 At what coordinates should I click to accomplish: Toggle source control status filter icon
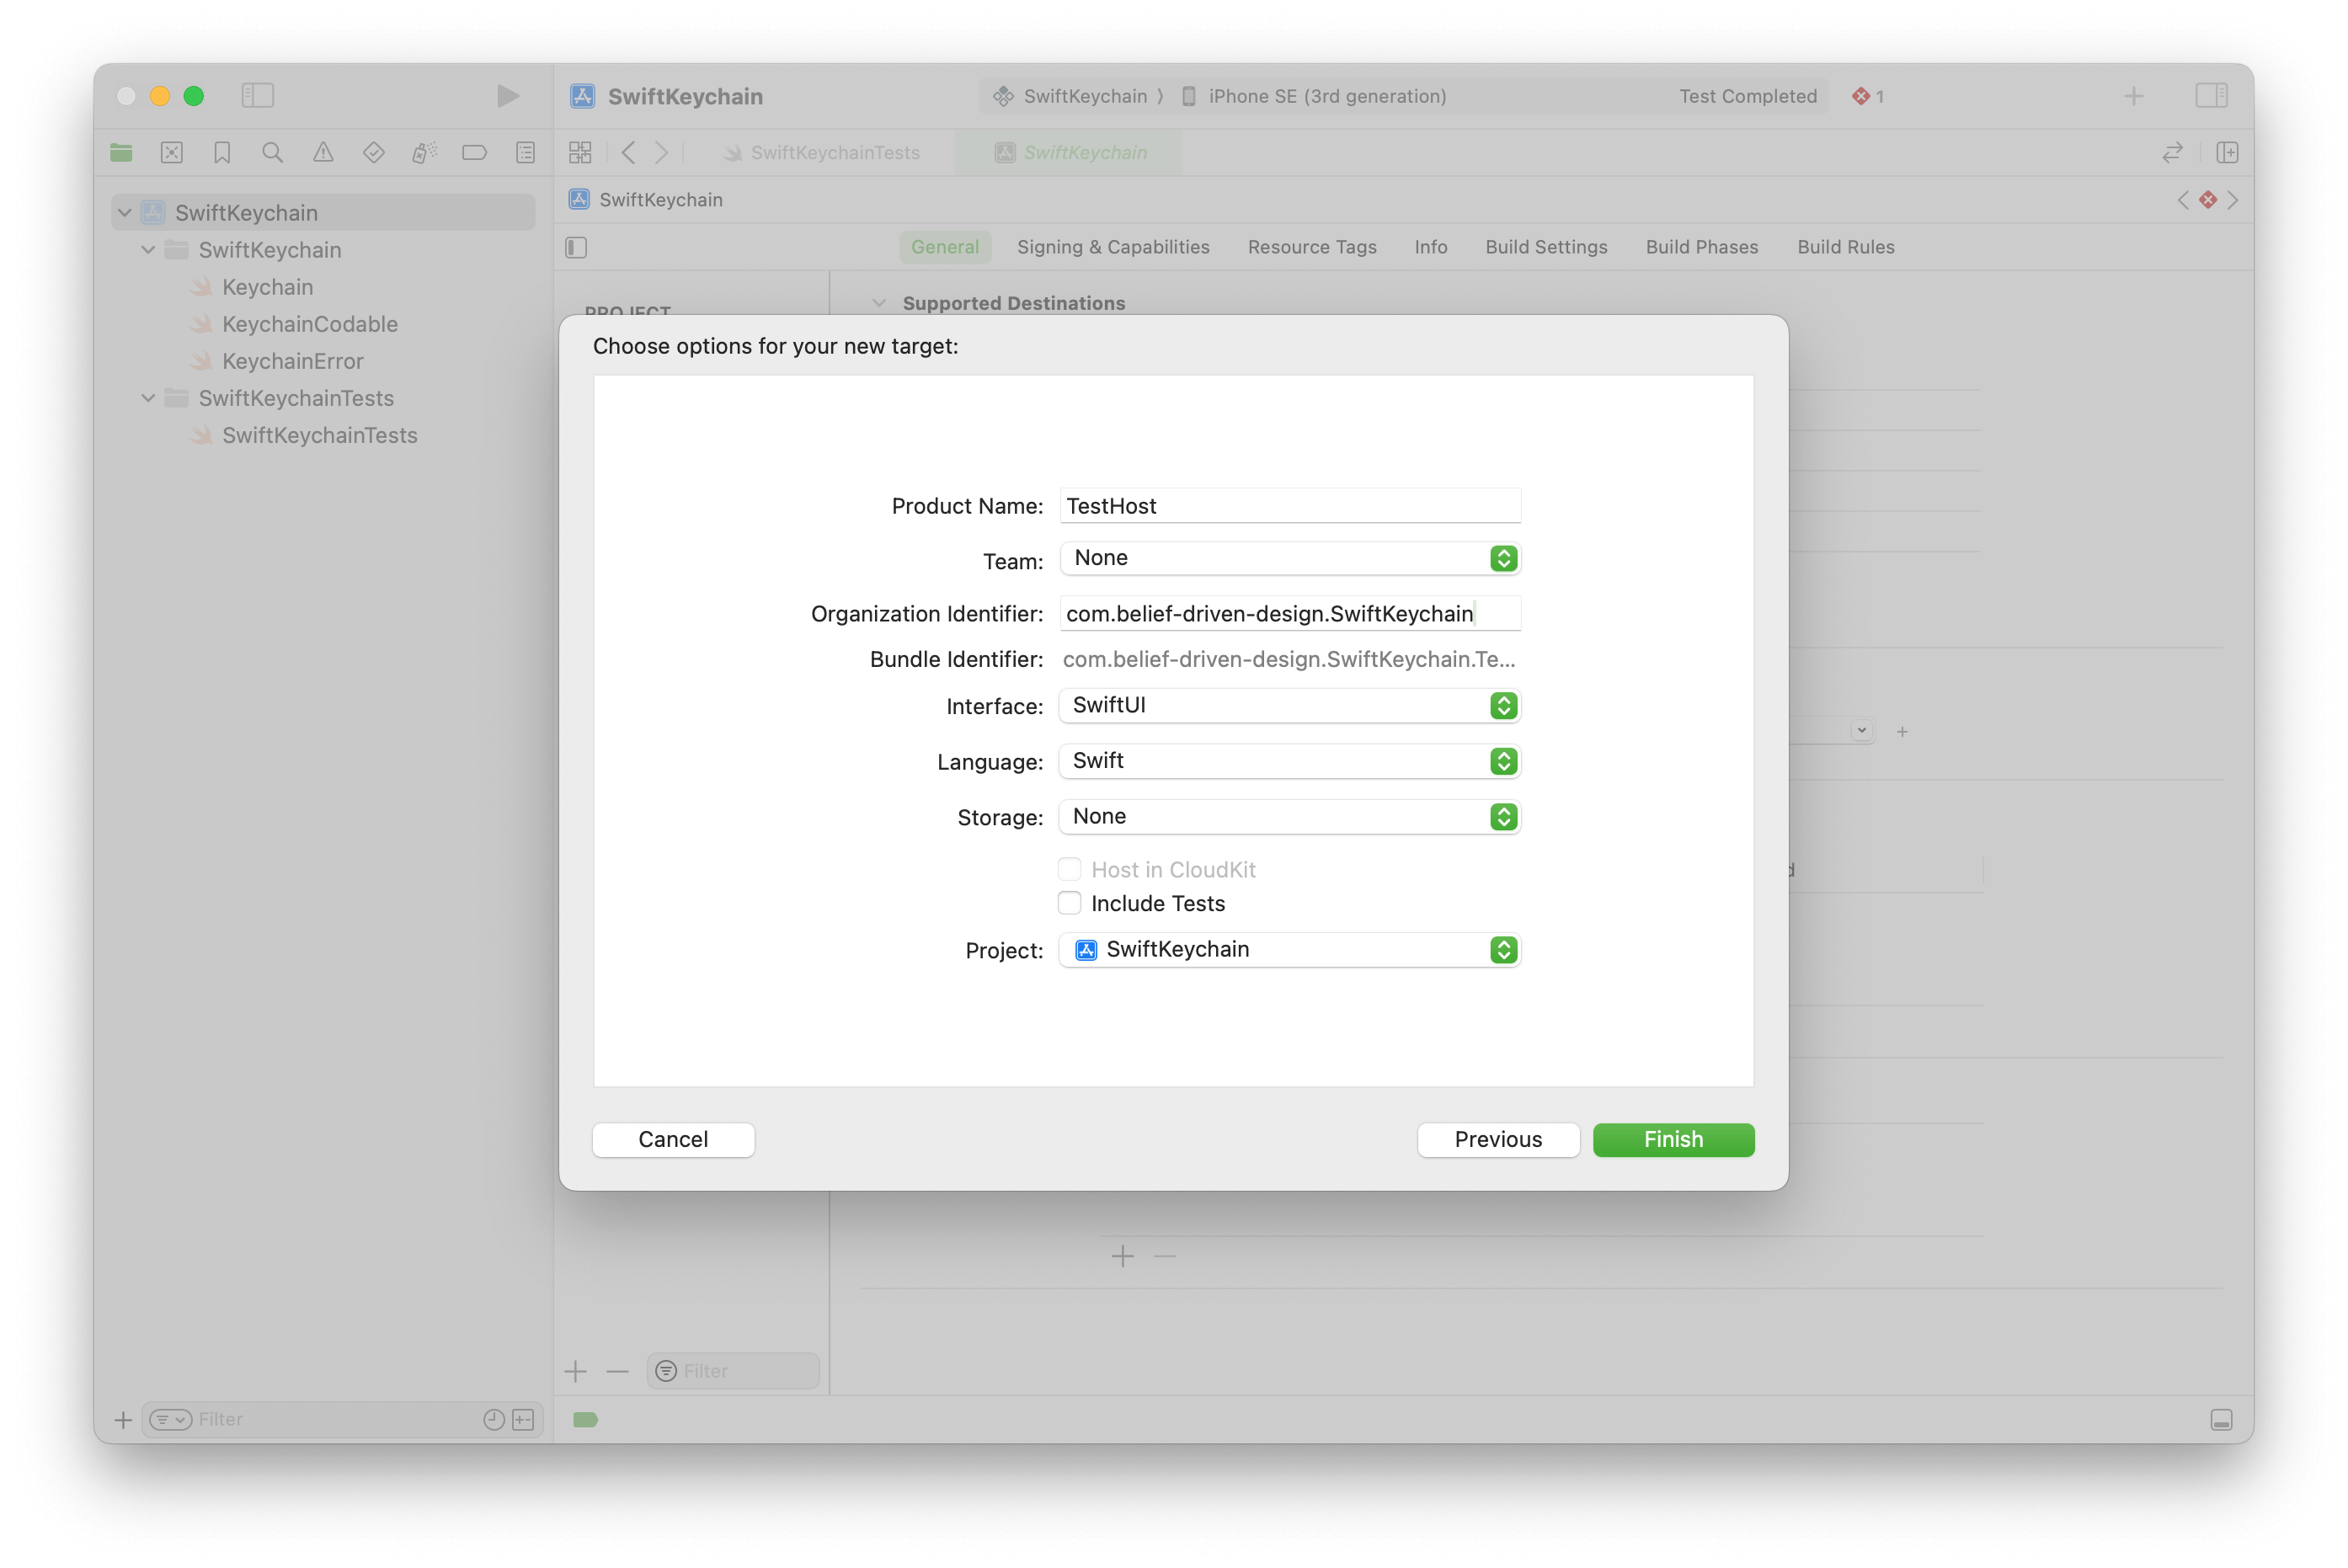(x=523, y=1419)
